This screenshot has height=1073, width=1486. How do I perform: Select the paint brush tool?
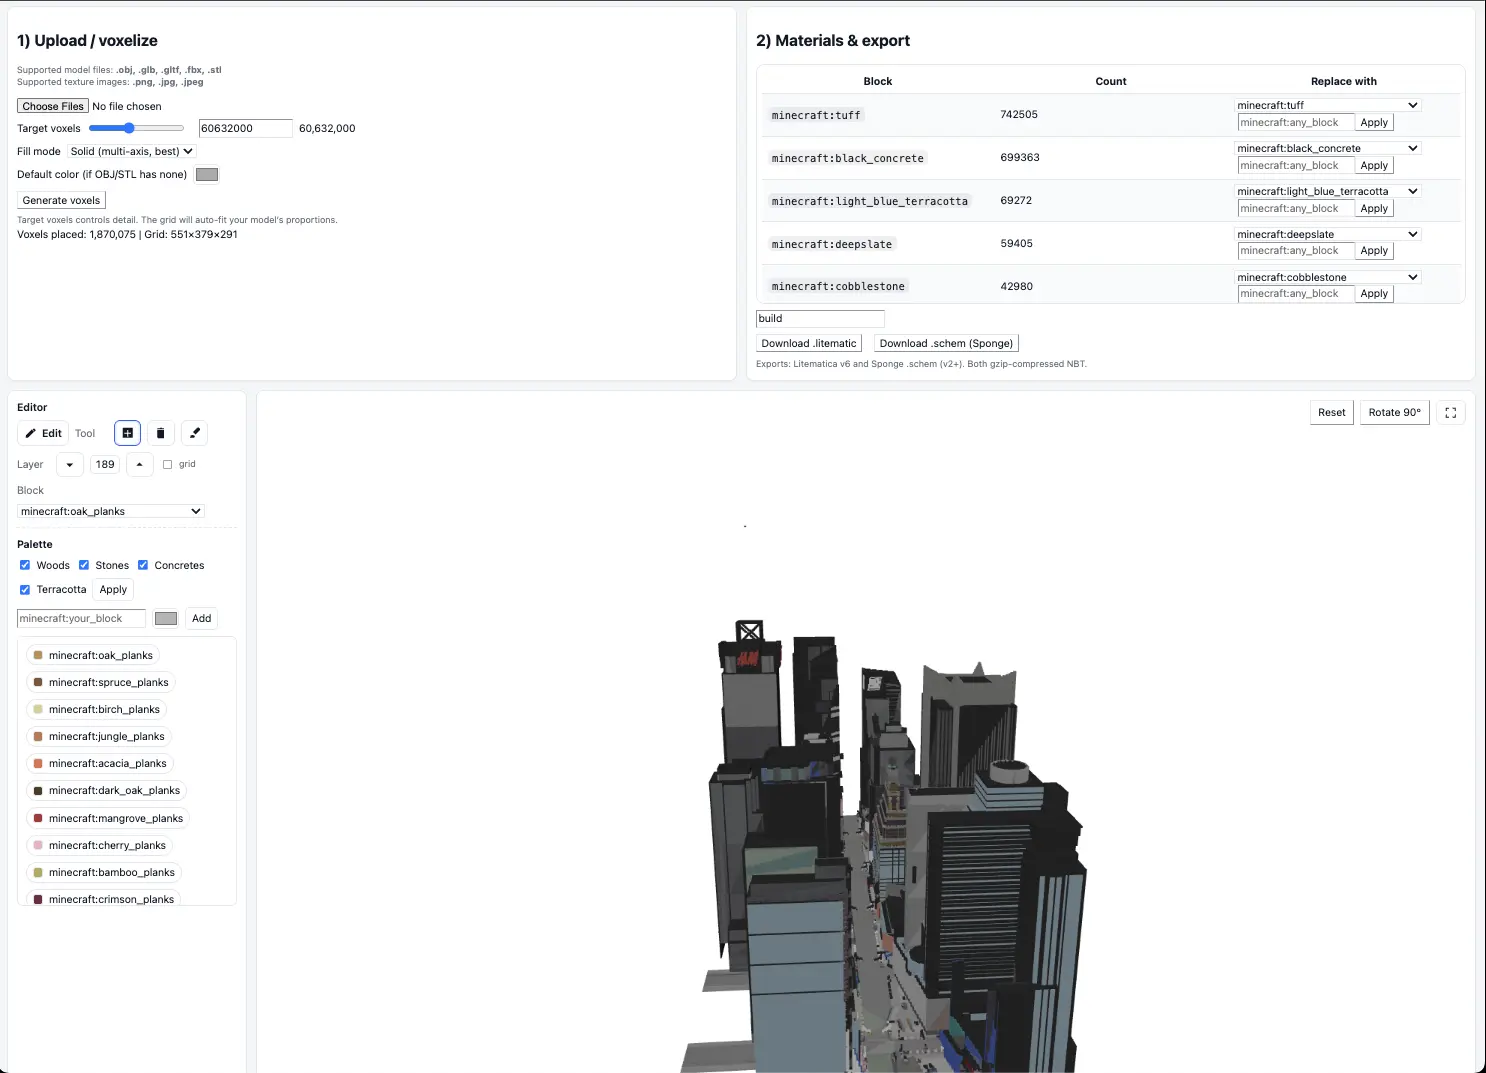195,433
